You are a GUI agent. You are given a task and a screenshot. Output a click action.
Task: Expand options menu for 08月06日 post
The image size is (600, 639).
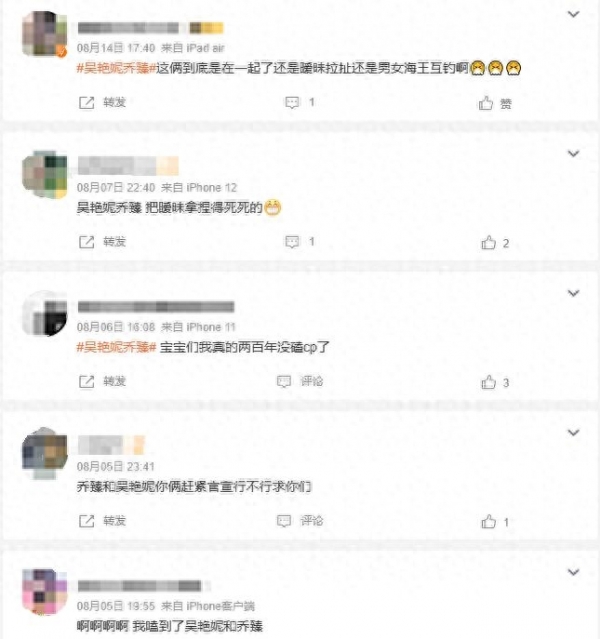click(x=574, y=293)
